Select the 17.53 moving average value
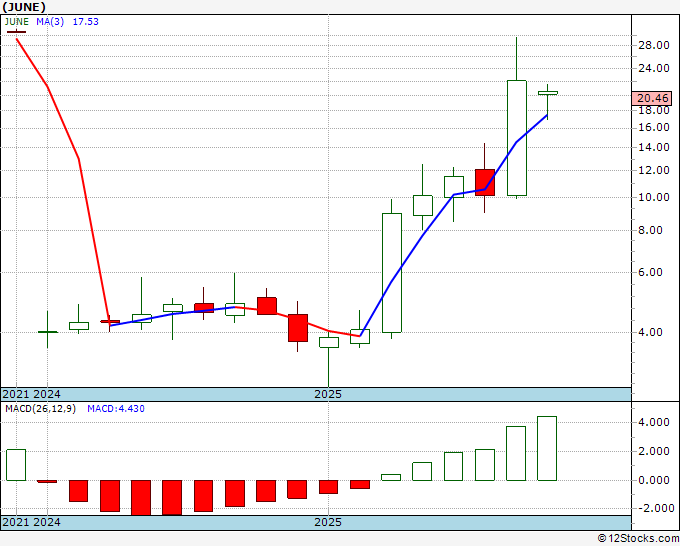 click(x=85, y=22)
